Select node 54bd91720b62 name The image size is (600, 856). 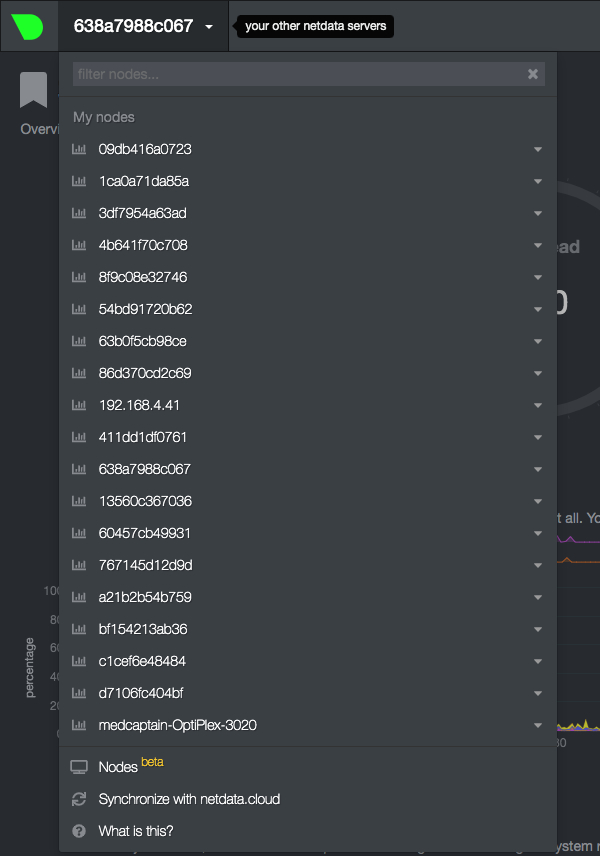click(x=145, y=309)
